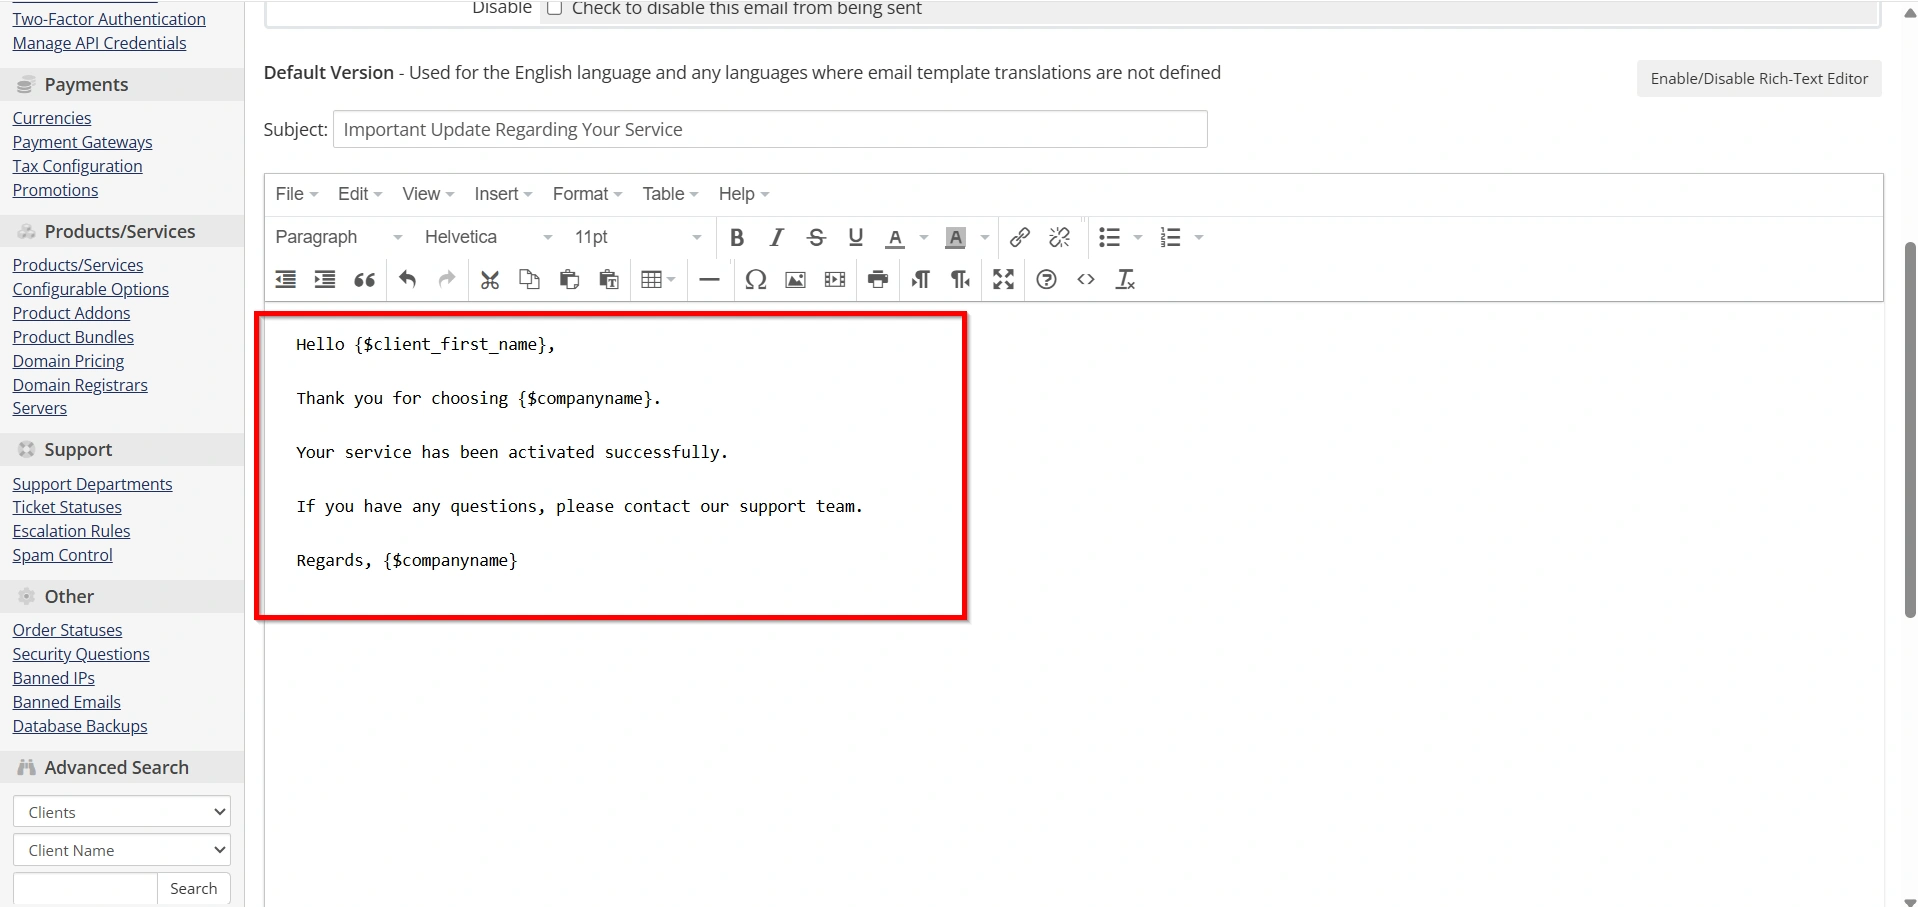Open the editor Help menu
This screenshot has height=907, width=1918.
click(743, 194)
